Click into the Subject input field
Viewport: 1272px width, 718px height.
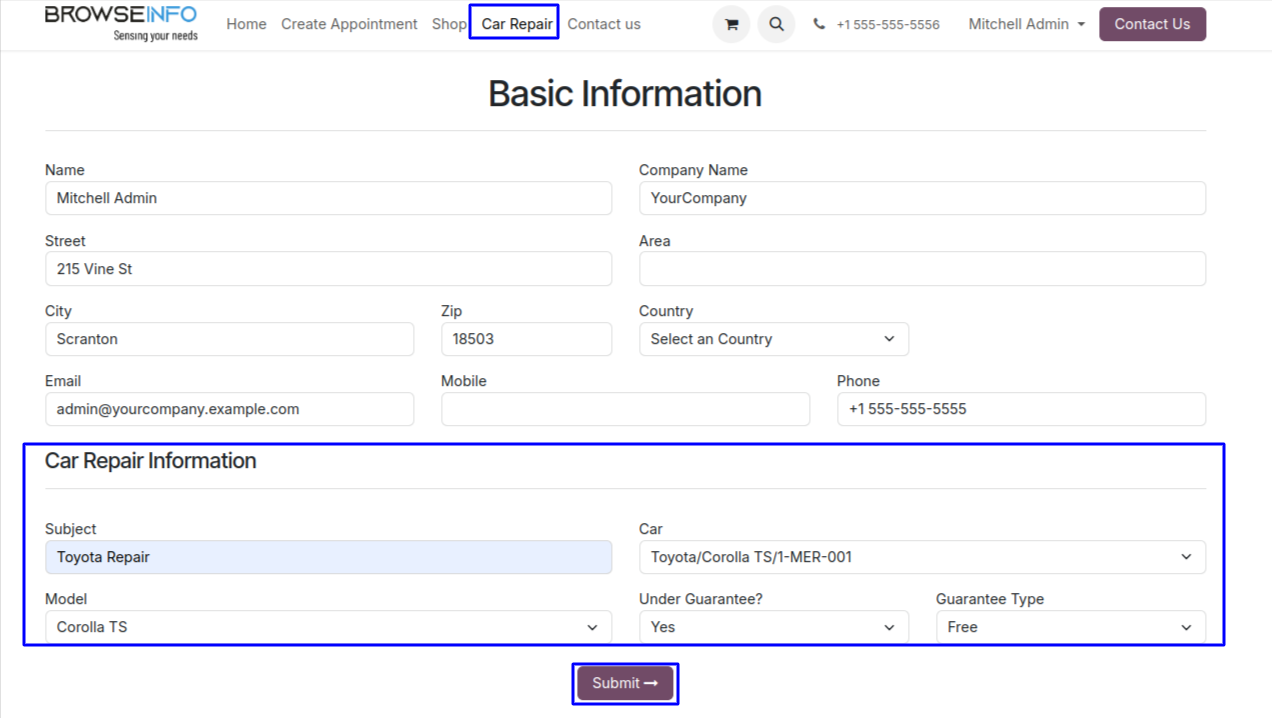(328, 557)
